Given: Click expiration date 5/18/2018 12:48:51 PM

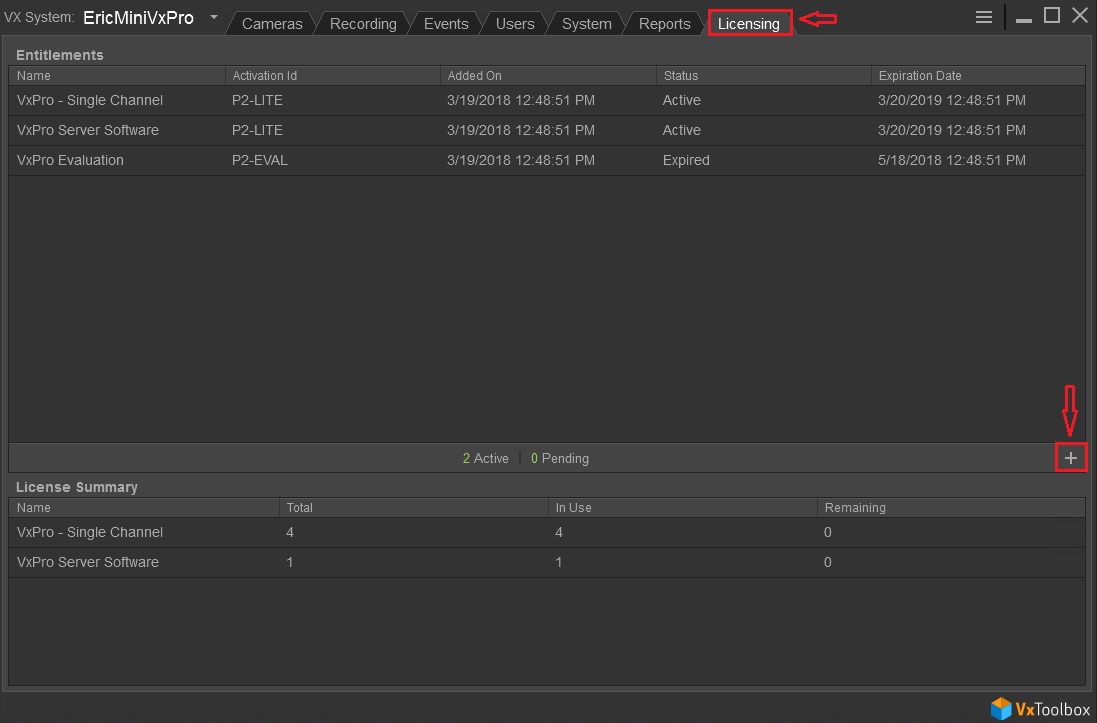Looking at the screenshot, I should tap(951, 160).
